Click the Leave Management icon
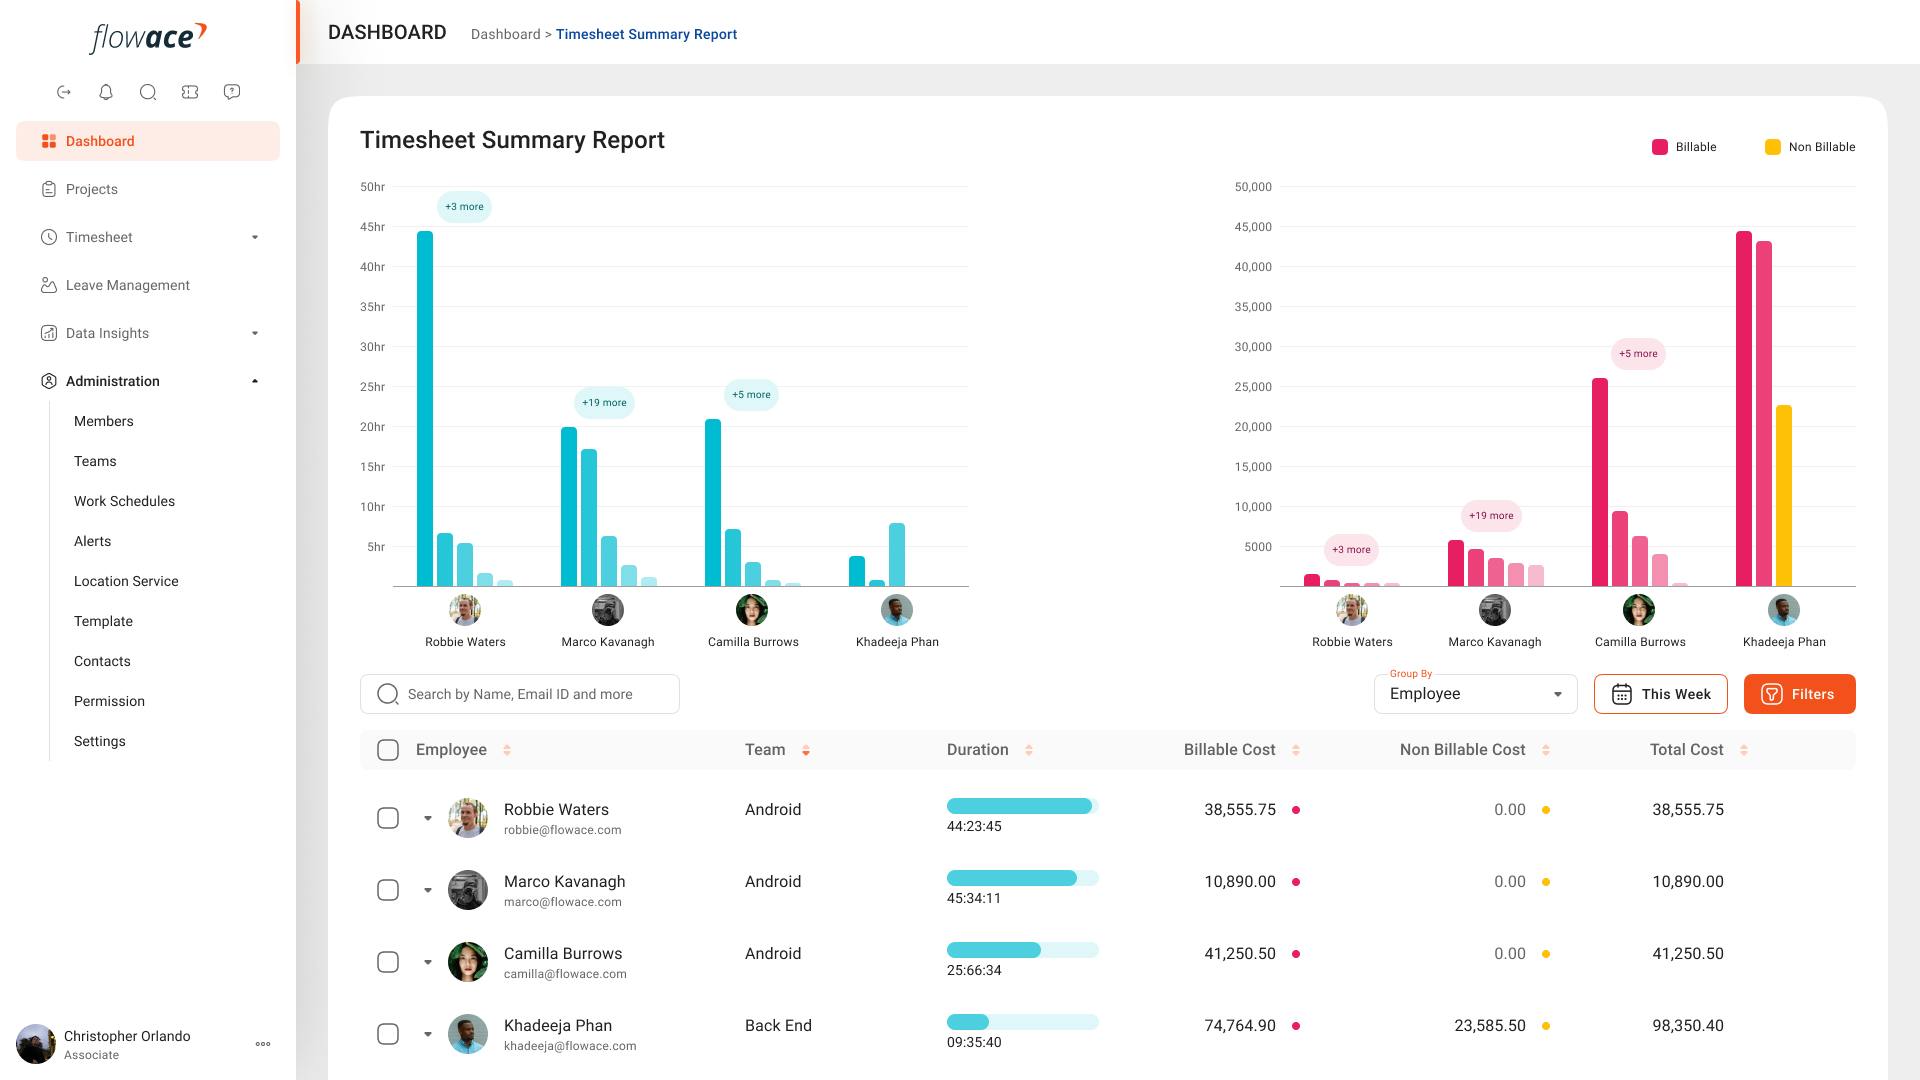The width and height of the screenshot is (1920, 1080). coord(48,285)
